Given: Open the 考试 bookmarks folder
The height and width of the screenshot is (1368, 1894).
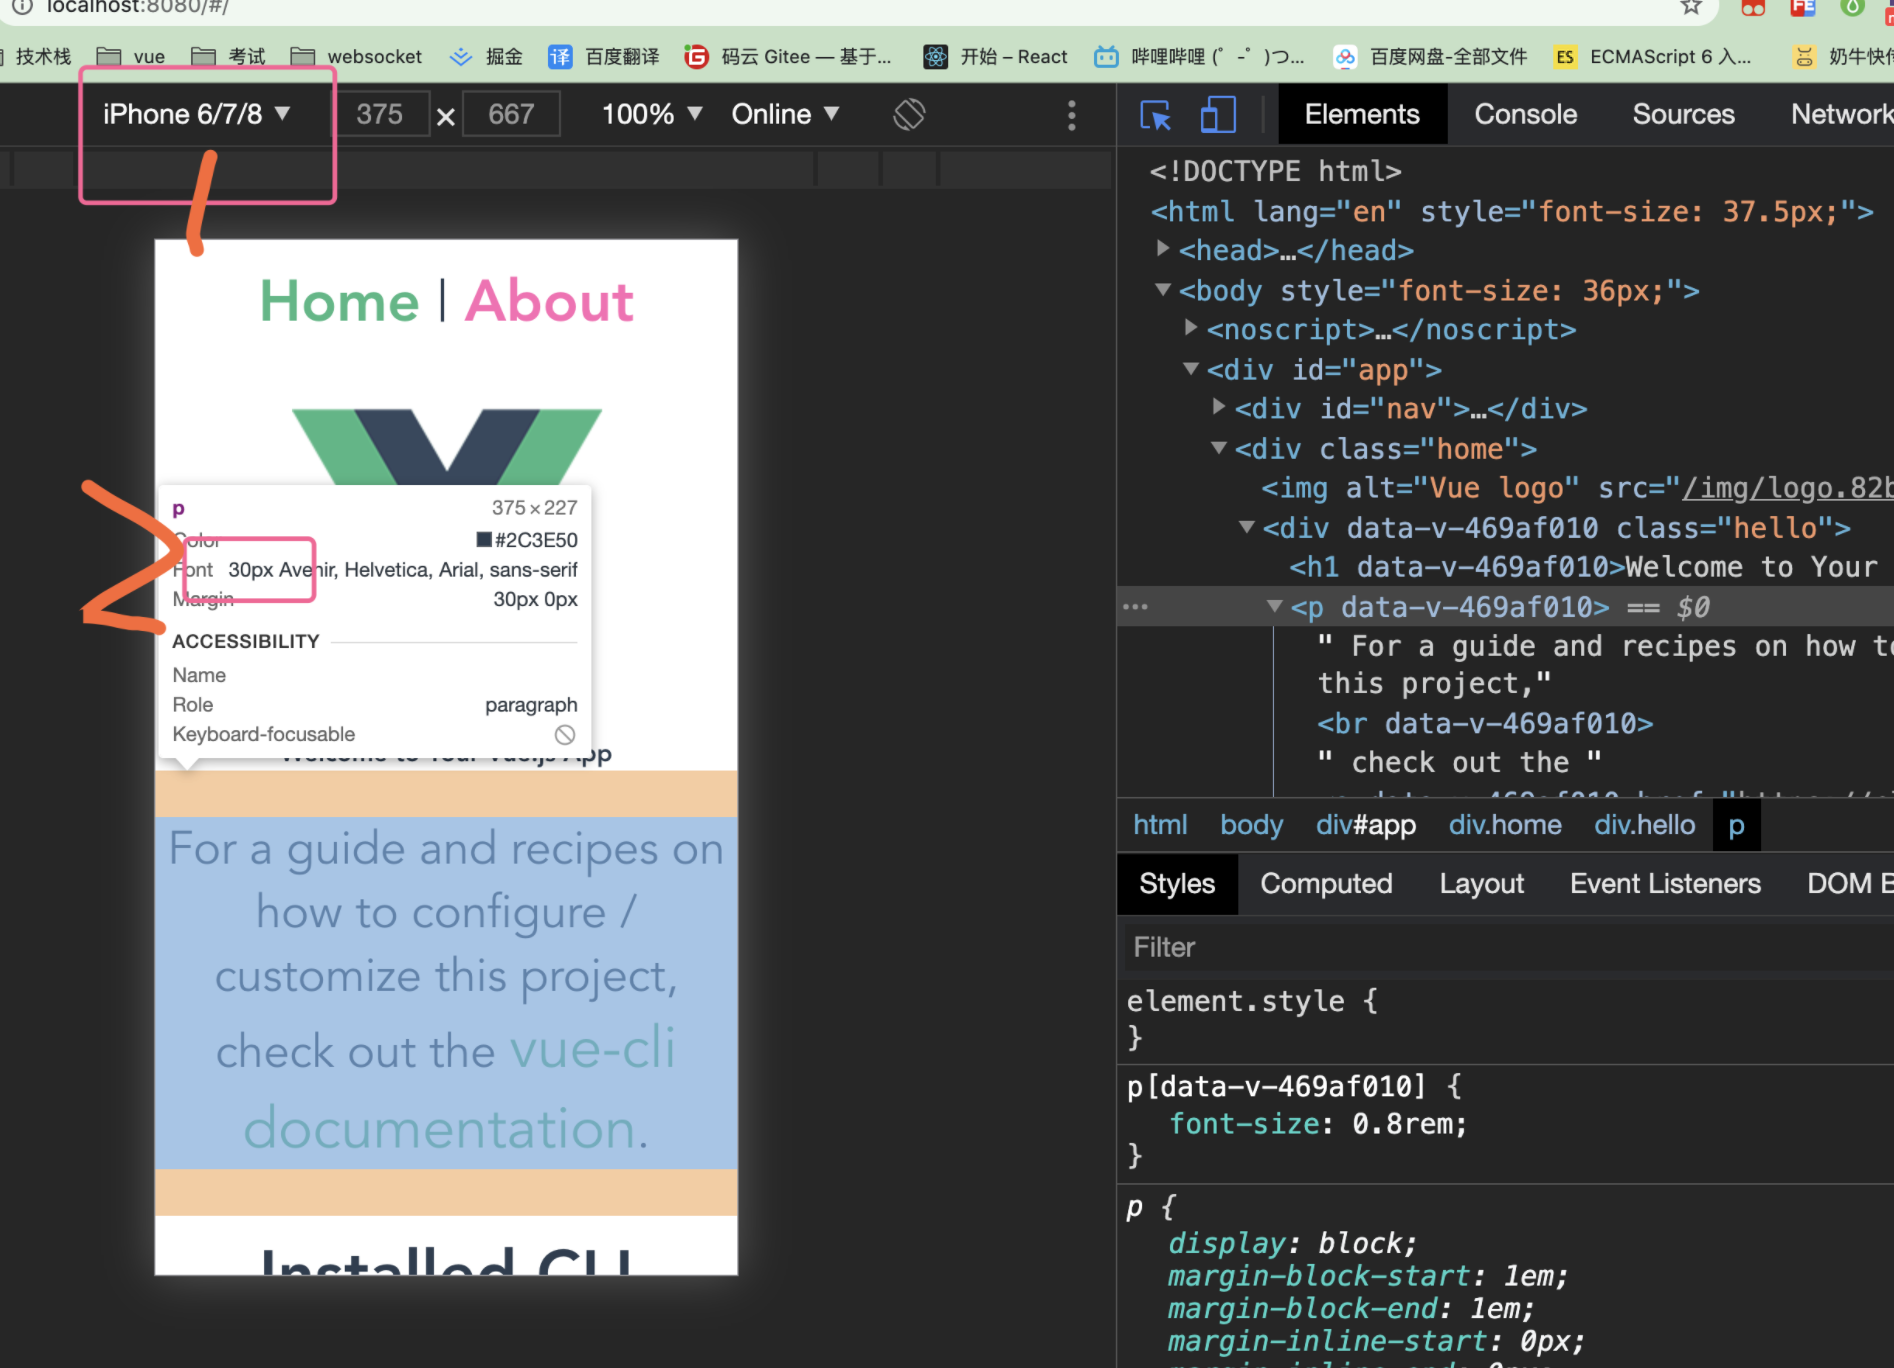Looking at the screenshot, I should 229,57.
